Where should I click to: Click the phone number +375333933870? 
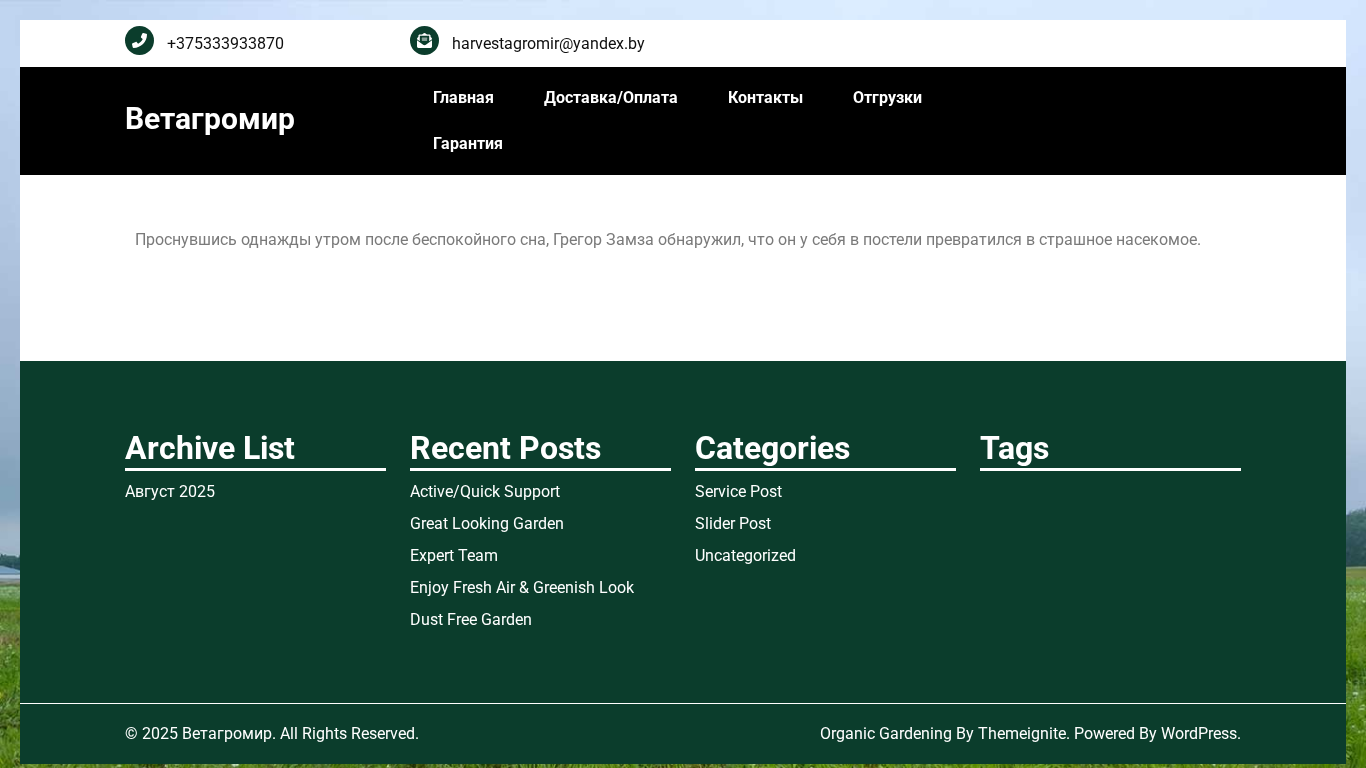coord(225,44)
